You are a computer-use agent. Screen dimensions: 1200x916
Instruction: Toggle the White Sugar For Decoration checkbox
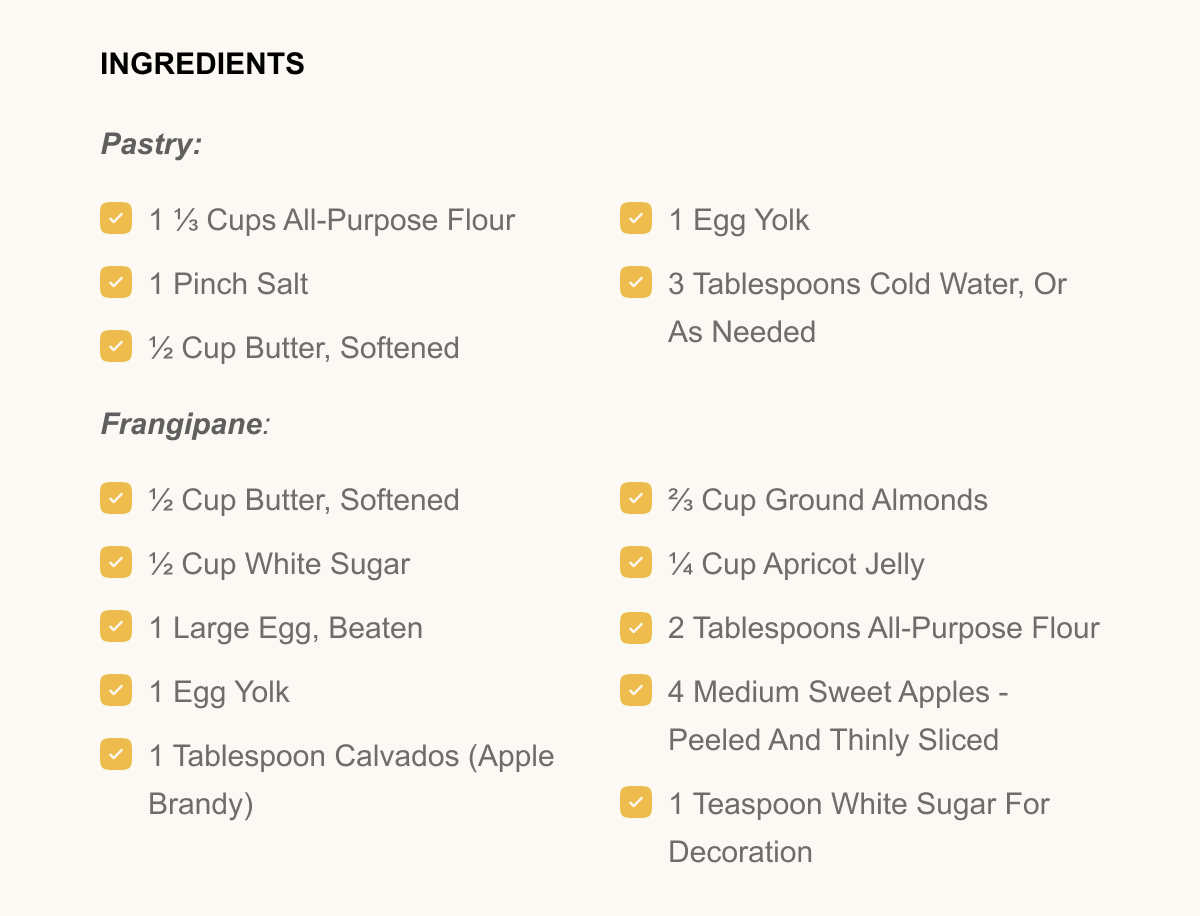pos(636,803)
